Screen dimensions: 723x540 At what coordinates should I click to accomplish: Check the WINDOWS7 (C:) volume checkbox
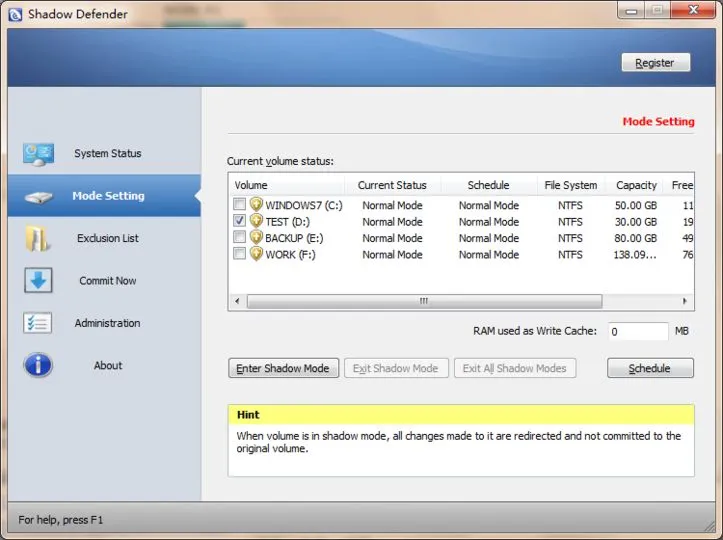[239, 204]
